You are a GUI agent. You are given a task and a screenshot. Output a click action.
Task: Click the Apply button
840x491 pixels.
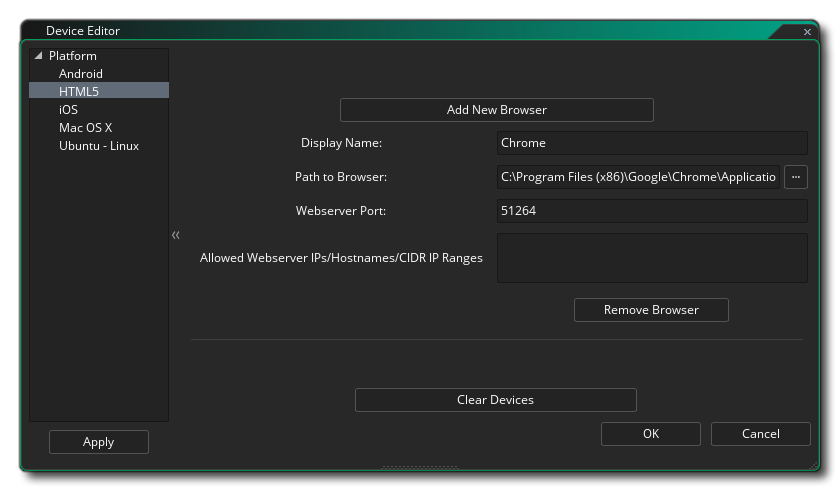[x=99, y=442]
